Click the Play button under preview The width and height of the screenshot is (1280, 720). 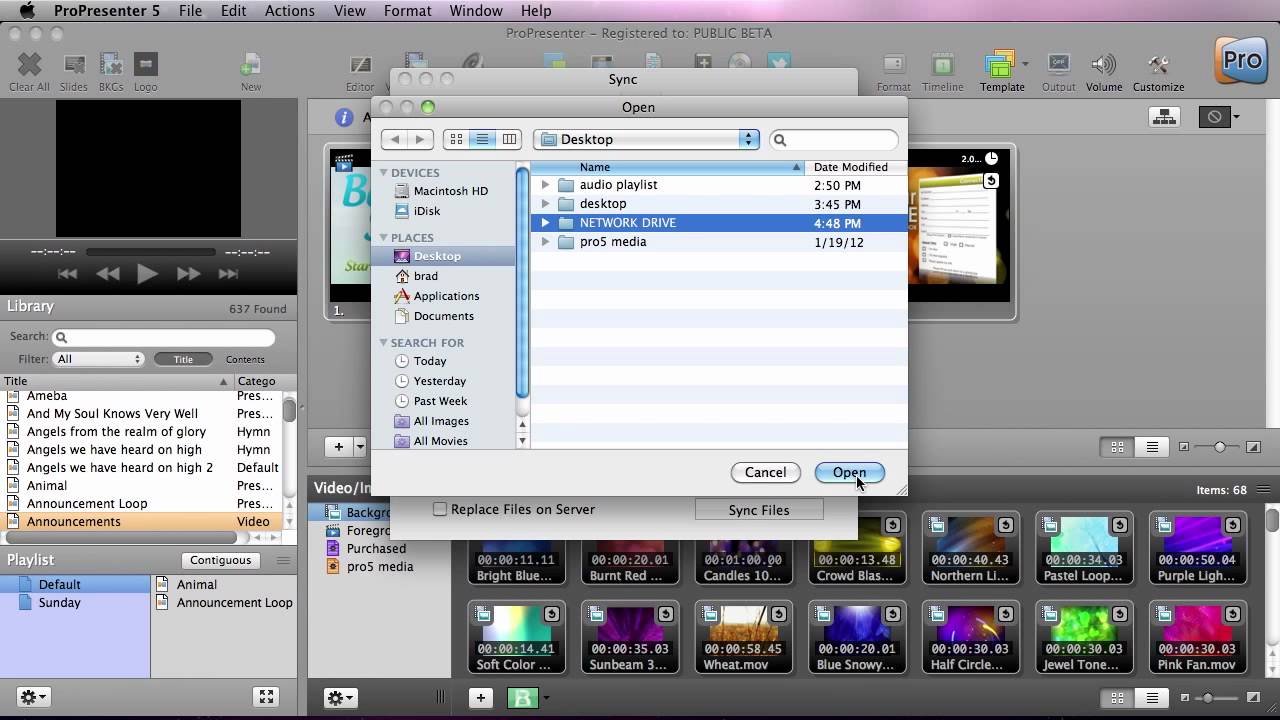pyautogui.click(x=147, y=274)
